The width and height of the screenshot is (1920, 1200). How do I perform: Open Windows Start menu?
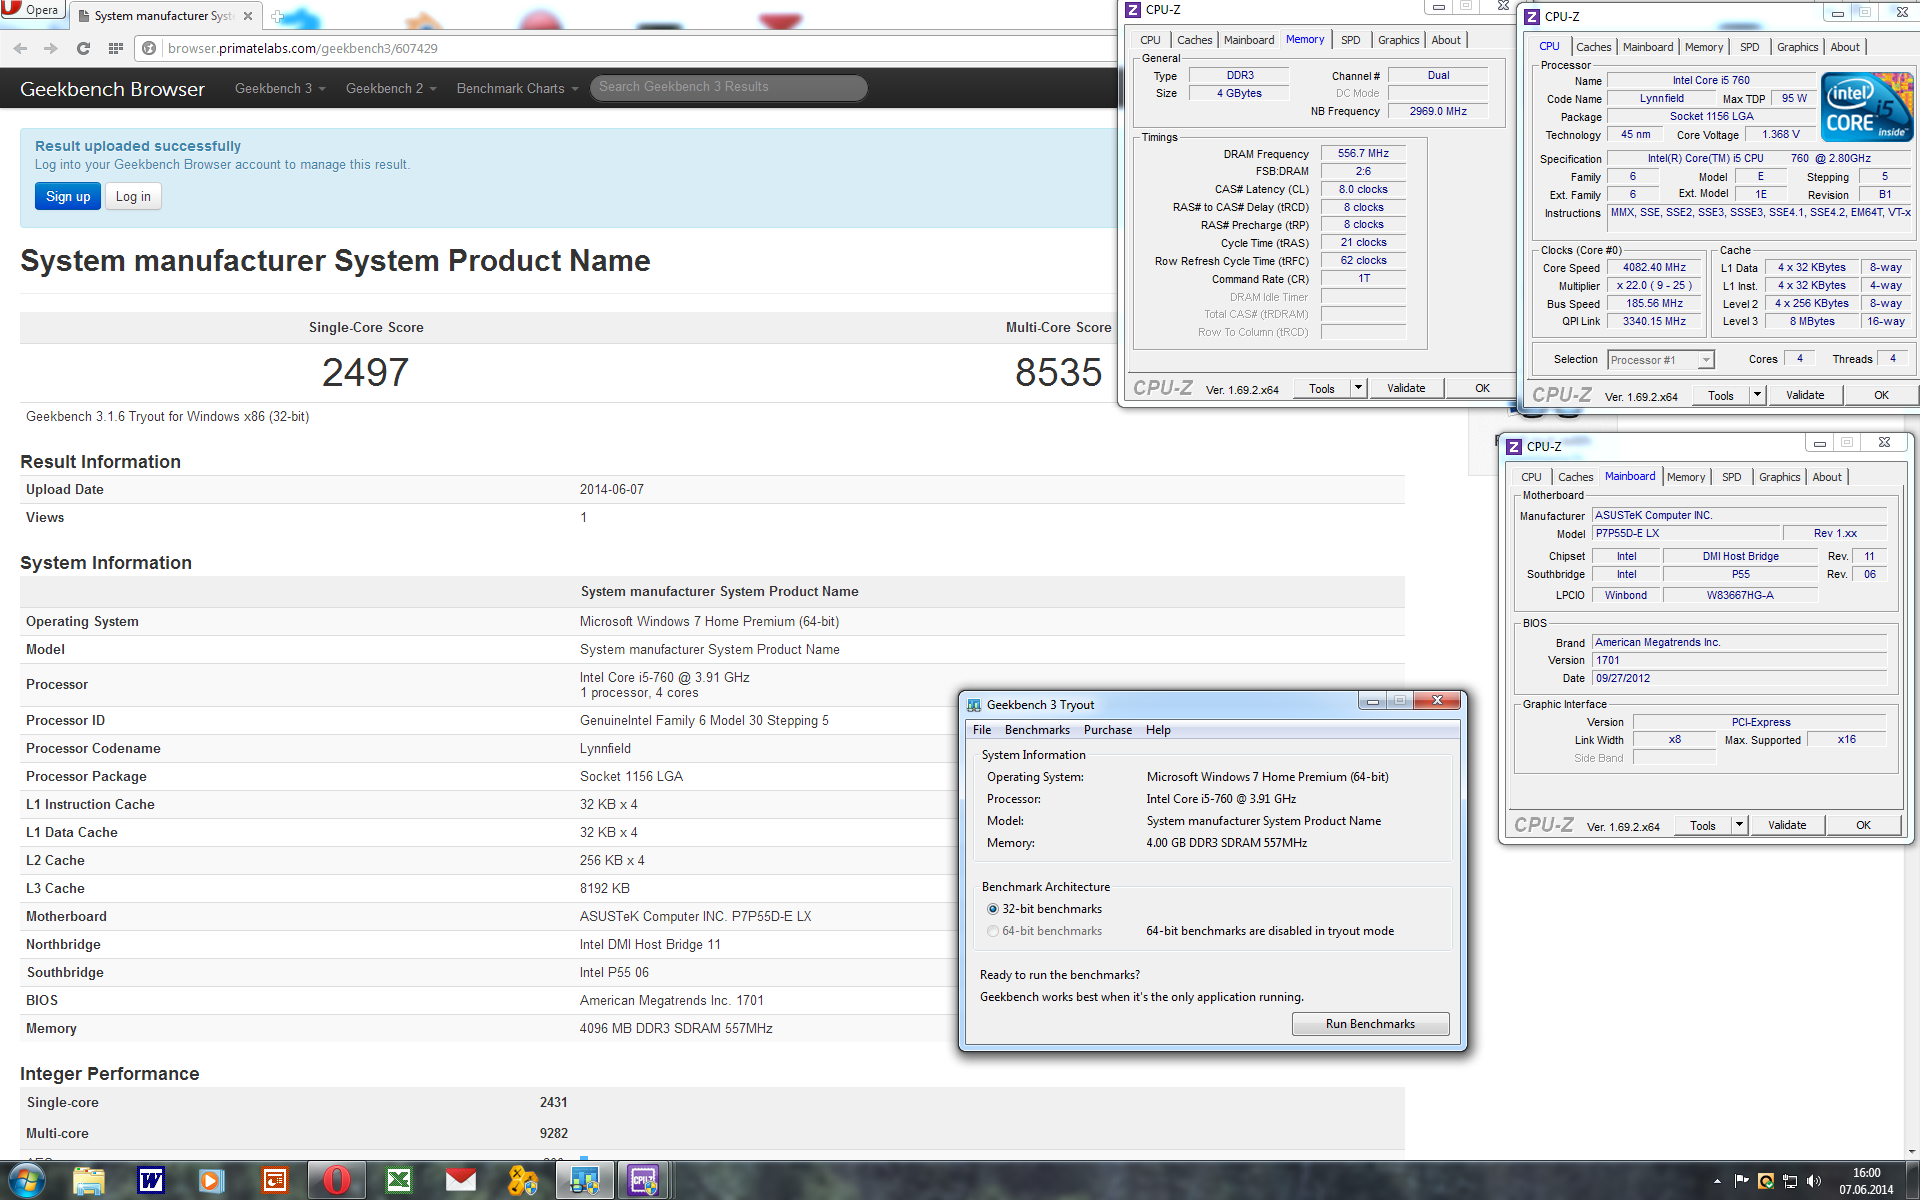click(x=26, y=1181)
